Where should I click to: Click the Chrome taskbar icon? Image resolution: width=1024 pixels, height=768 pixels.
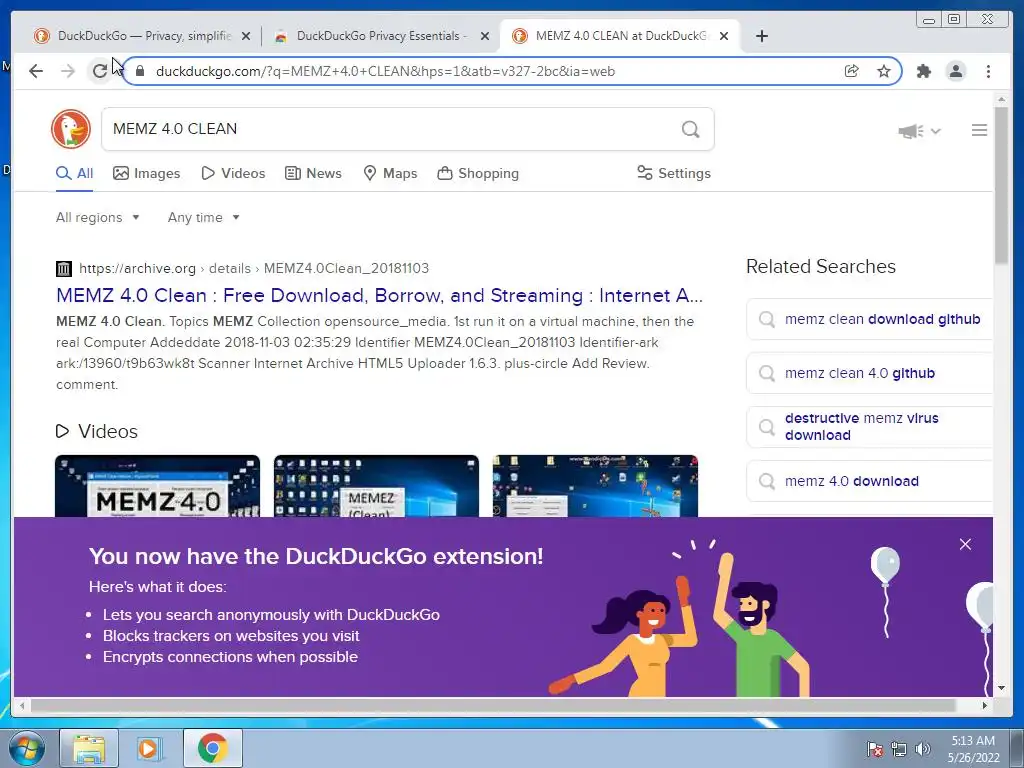coord(212,748)
